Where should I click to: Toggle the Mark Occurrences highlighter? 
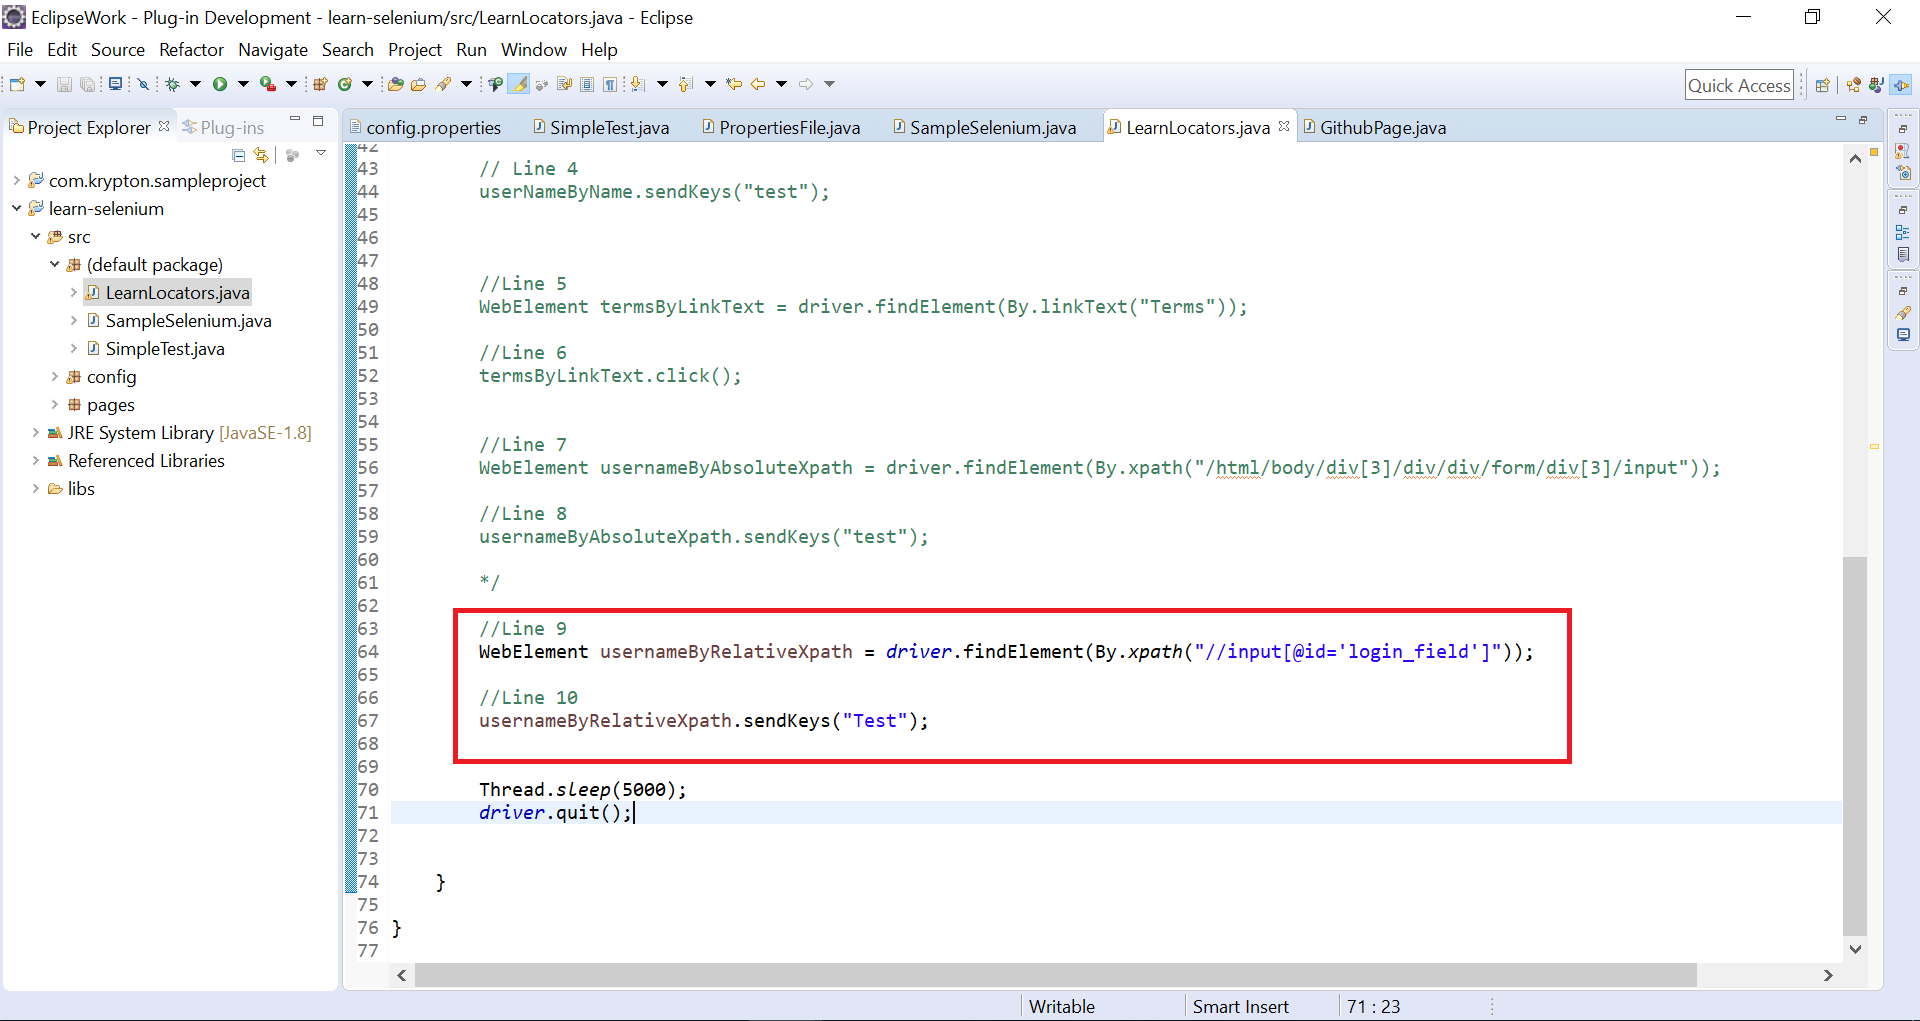coord(518,84)
